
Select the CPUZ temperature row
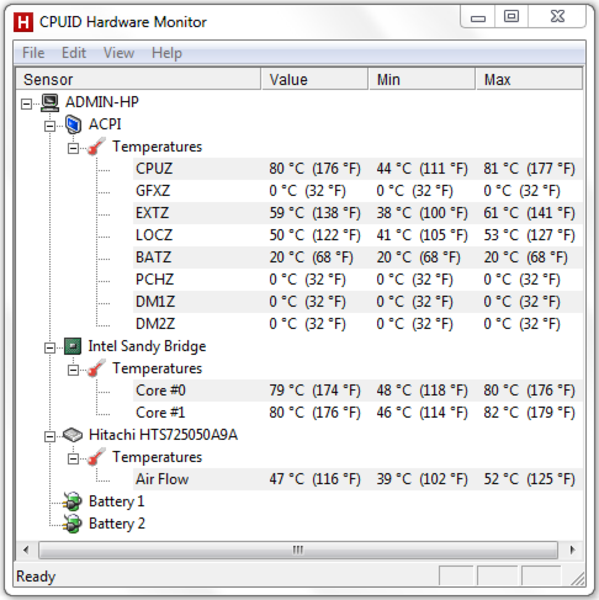358,169
